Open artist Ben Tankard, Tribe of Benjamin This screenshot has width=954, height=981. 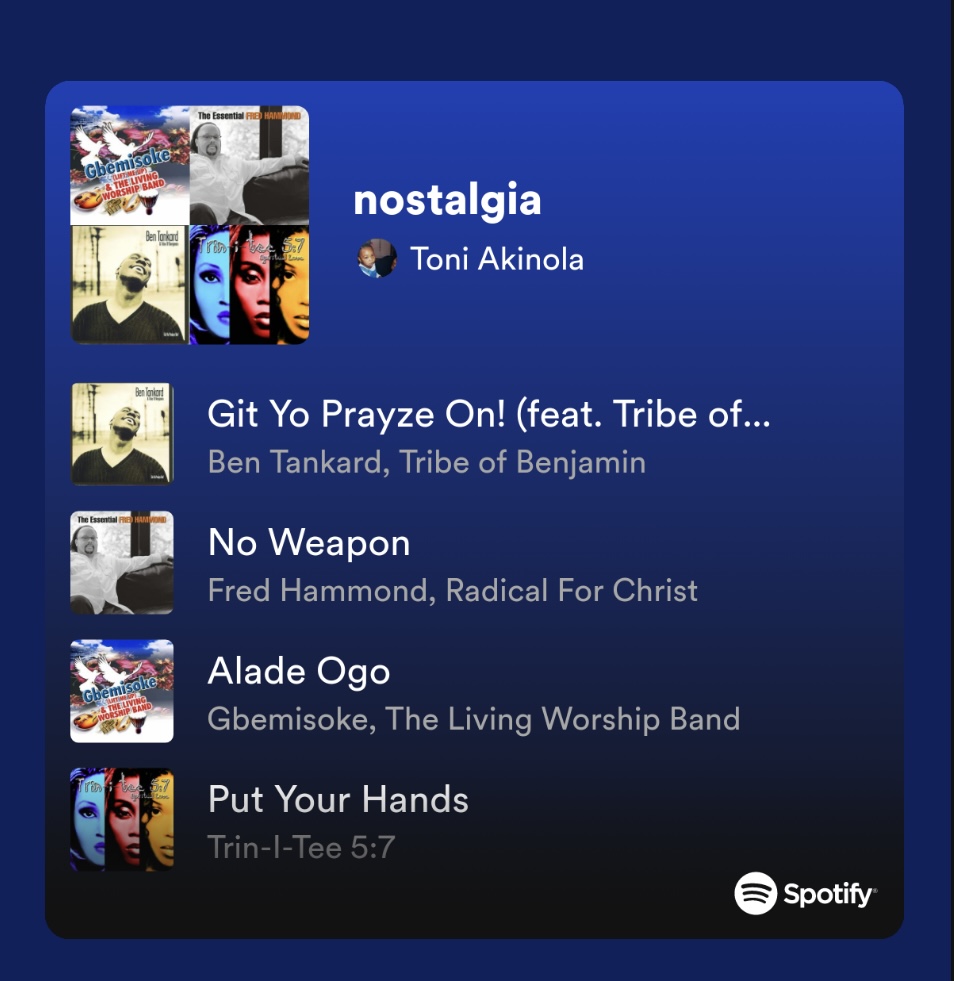coord(427,463)
